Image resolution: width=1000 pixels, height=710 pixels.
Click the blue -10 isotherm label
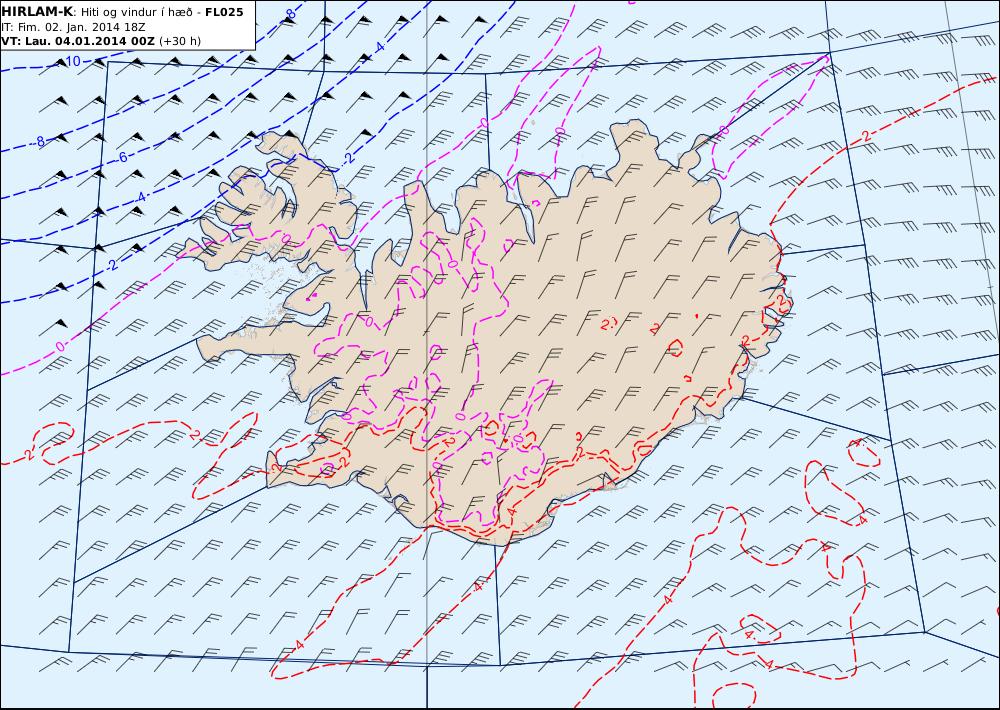pos(71,61)
